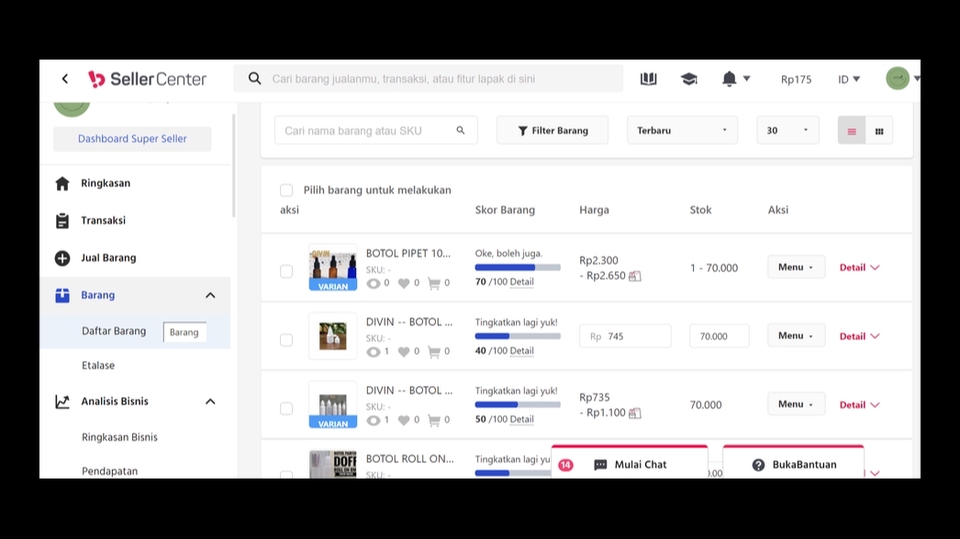Click the Cari nama barang atau SKU field
The height and width of the screenshot is (539, 960).
click(376, 130)
